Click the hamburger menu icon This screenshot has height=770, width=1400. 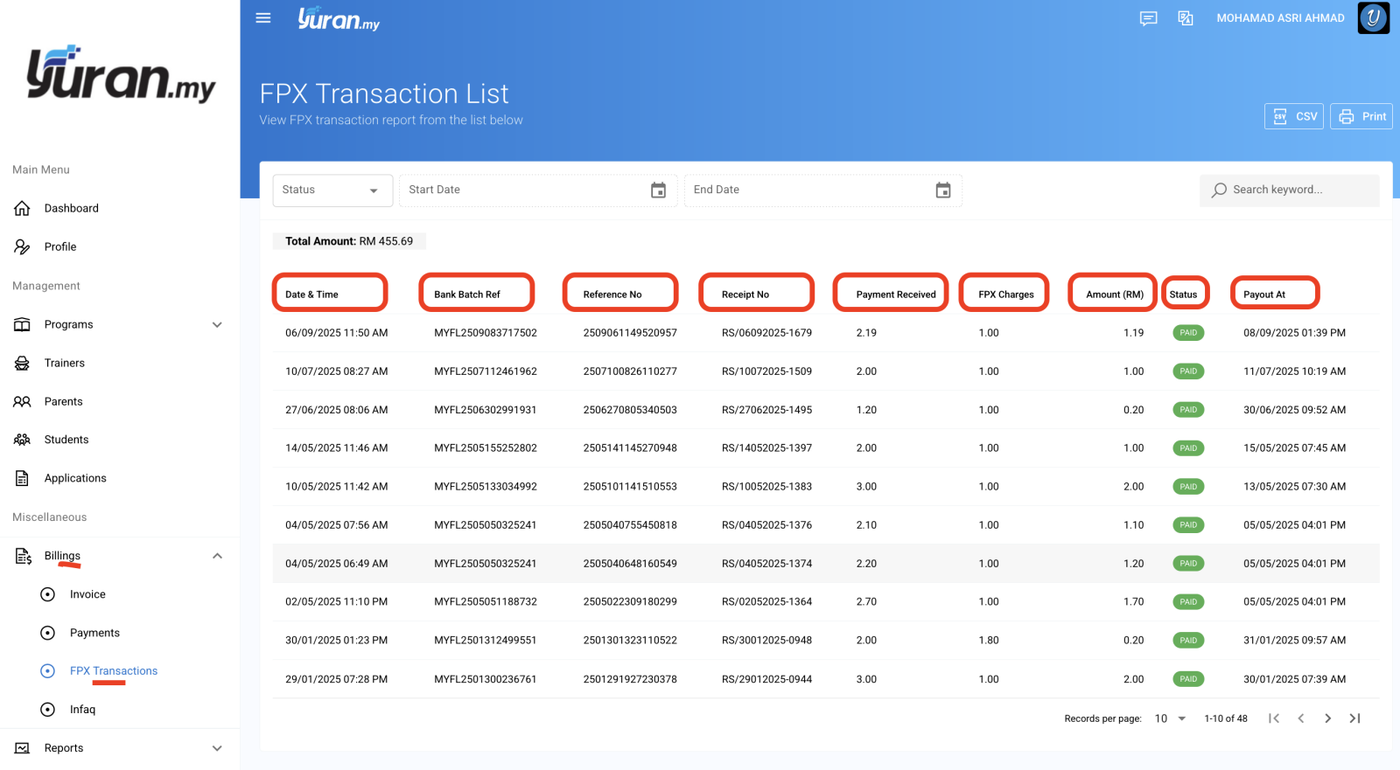(x=263, y=18)
